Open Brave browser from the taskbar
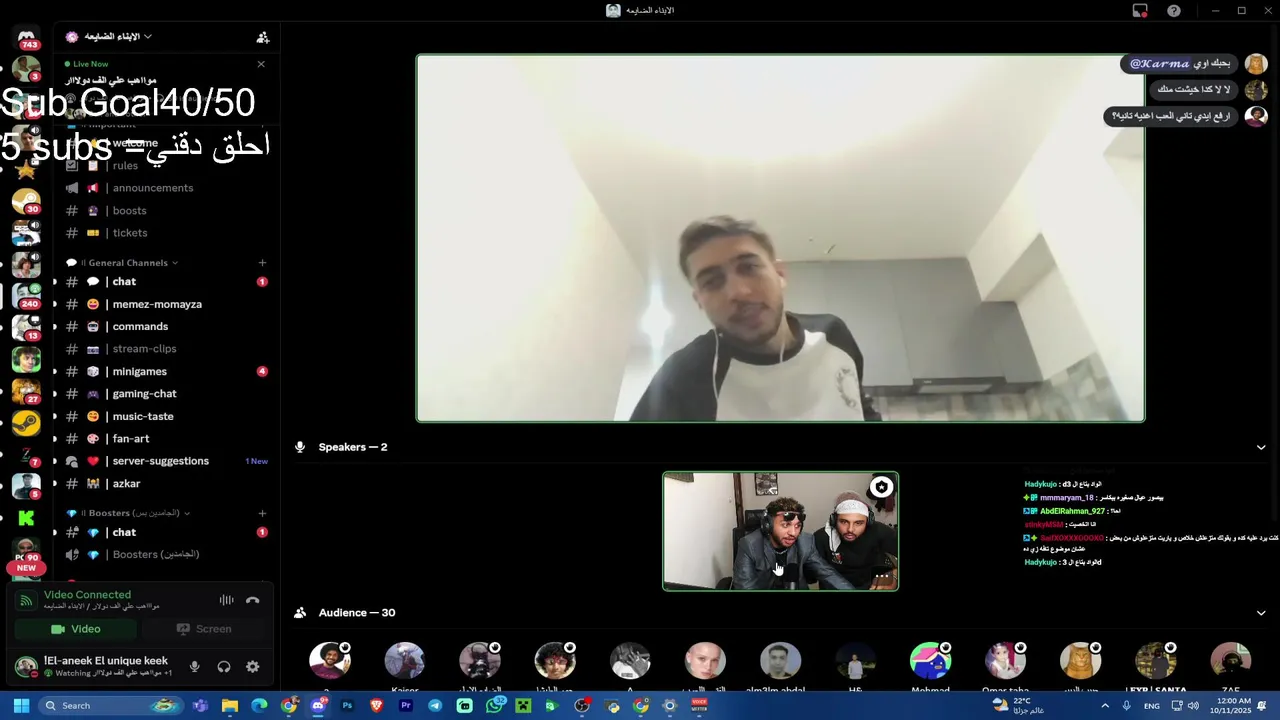 coord(377,706)
